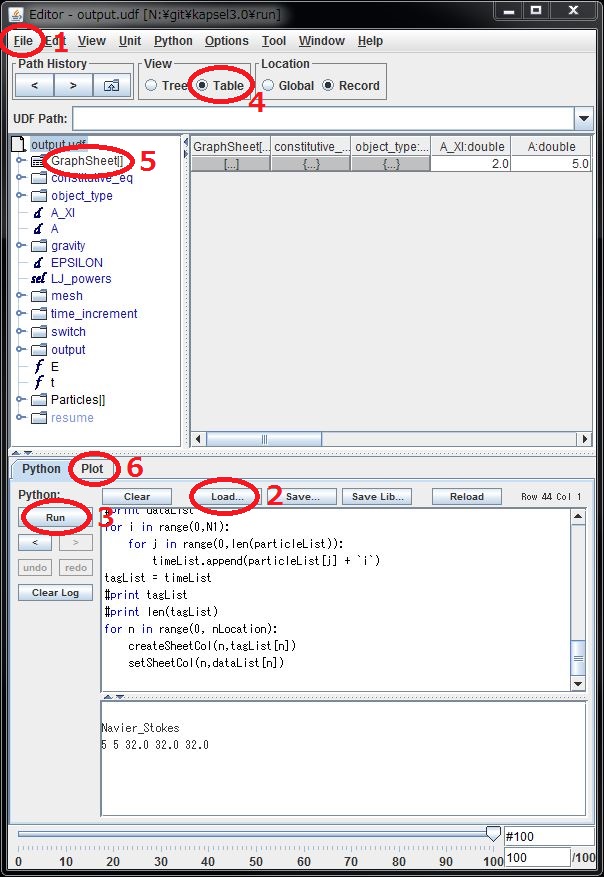Click the #100 record number field

coord(548,836)
